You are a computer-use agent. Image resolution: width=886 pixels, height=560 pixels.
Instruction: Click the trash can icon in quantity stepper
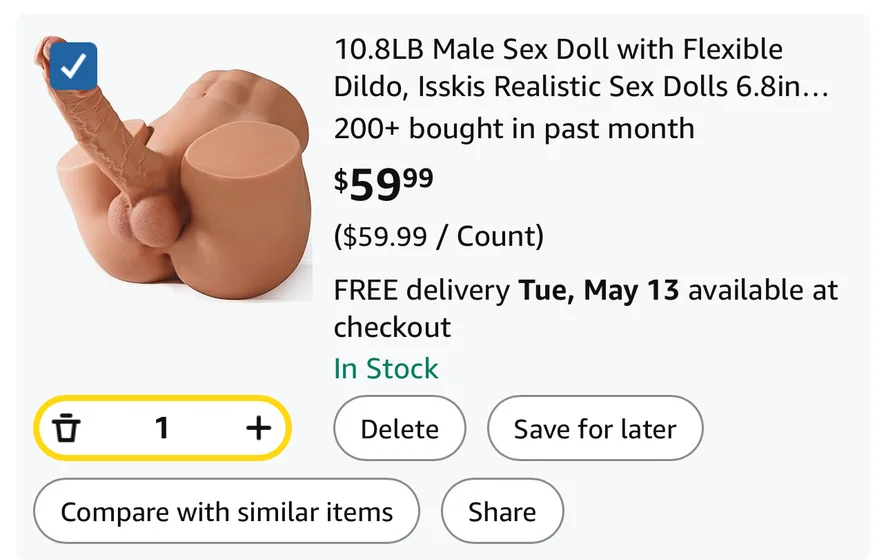point(67,428)
